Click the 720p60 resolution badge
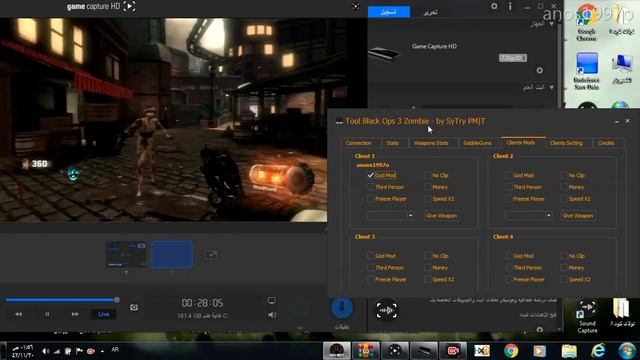The image size is (640, 360). [x=513, y=58]
